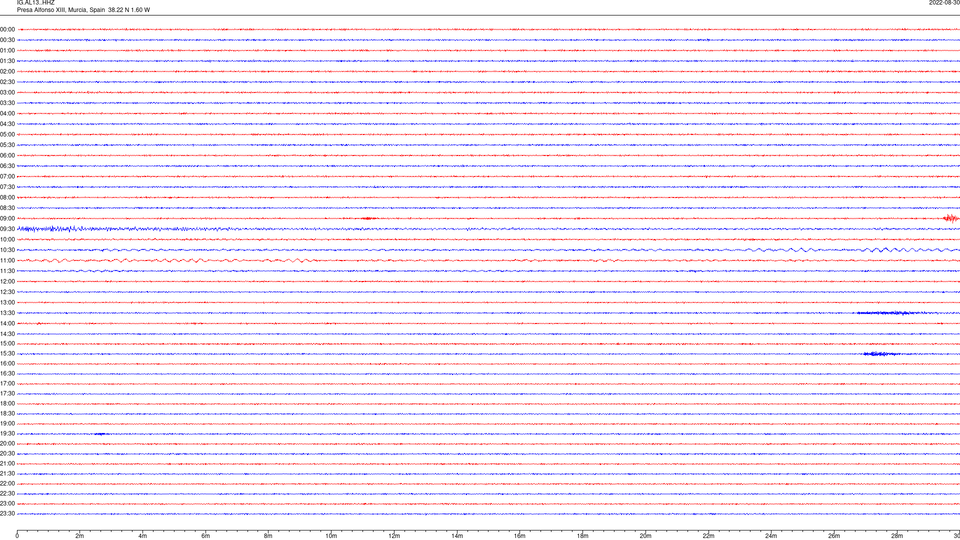Click the 14:00 time label
This screenshot has height=540, width=960.
pos(7,323)
